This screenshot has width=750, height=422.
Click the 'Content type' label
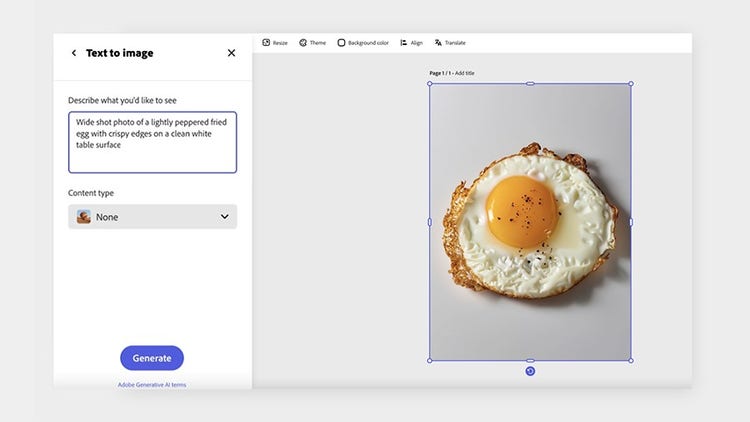(91, 193)
